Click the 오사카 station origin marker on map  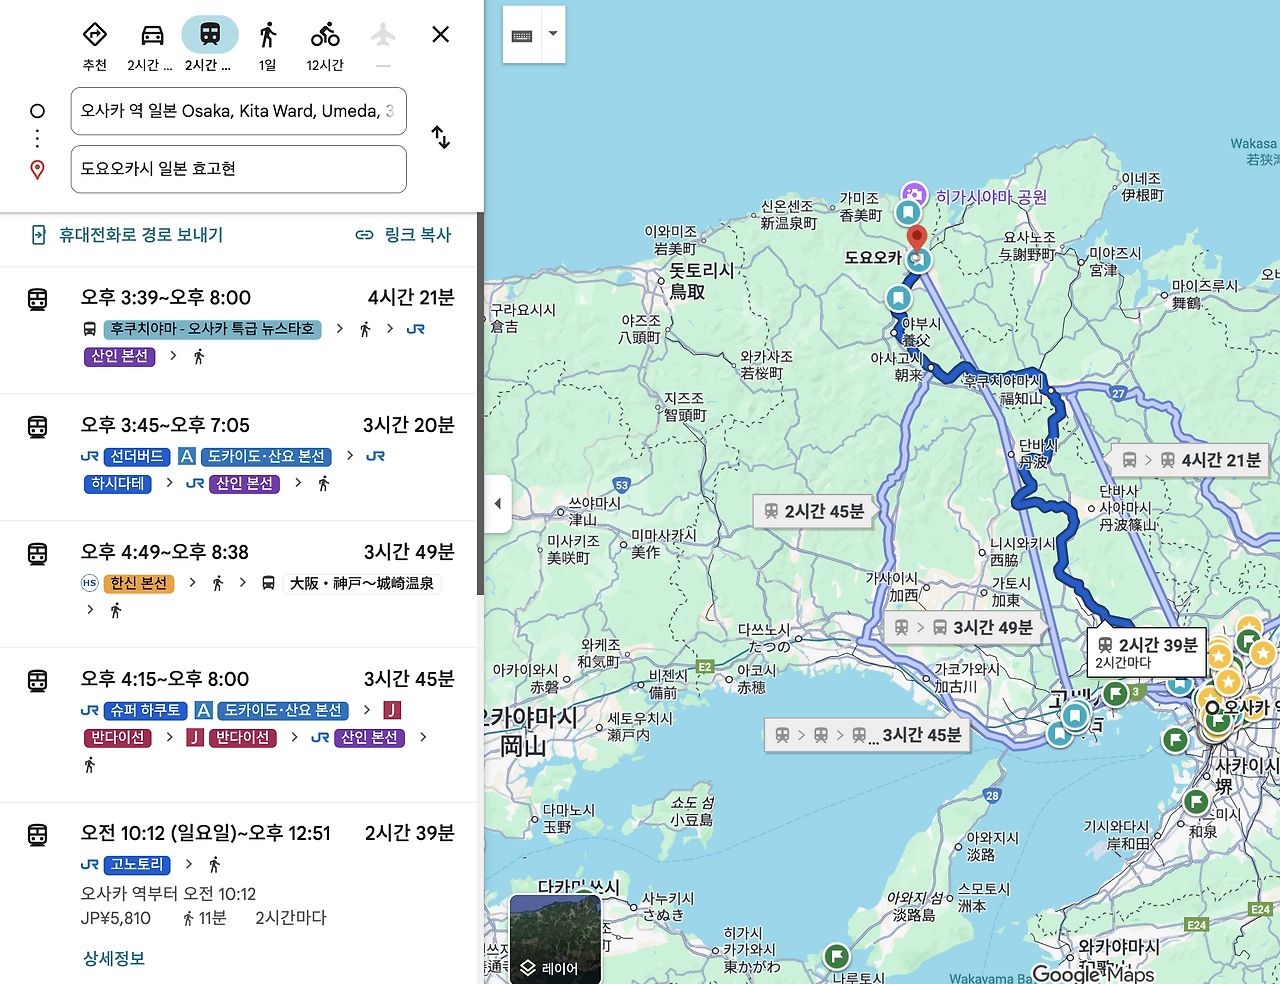click(1212, 708)
